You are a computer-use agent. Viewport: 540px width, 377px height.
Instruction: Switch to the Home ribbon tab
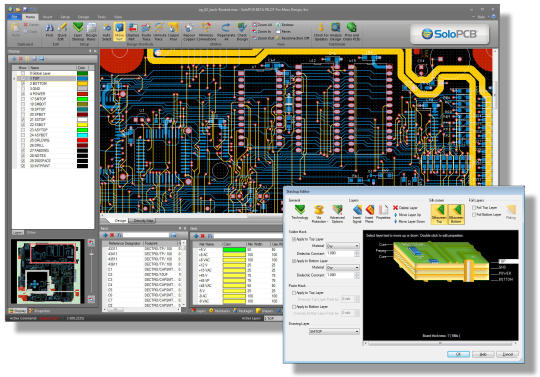30,17
